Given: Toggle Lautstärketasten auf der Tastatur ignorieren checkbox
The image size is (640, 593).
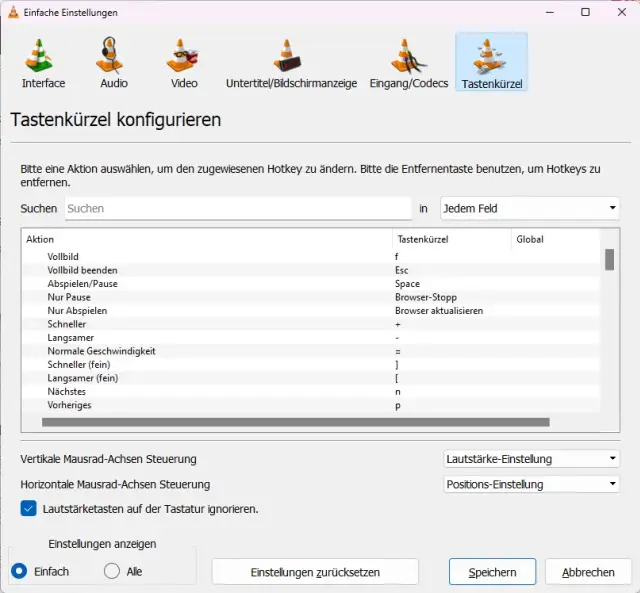Looking at the screenshot, I should click(x=29, y=508).
